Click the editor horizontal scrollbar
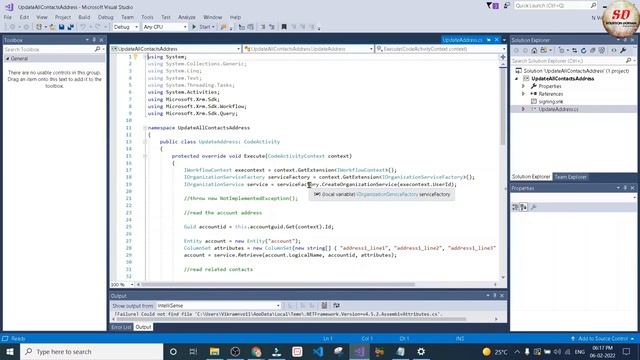Image resolution: width=640 pixels, height=360 pixels. click(x=278, y=284)
